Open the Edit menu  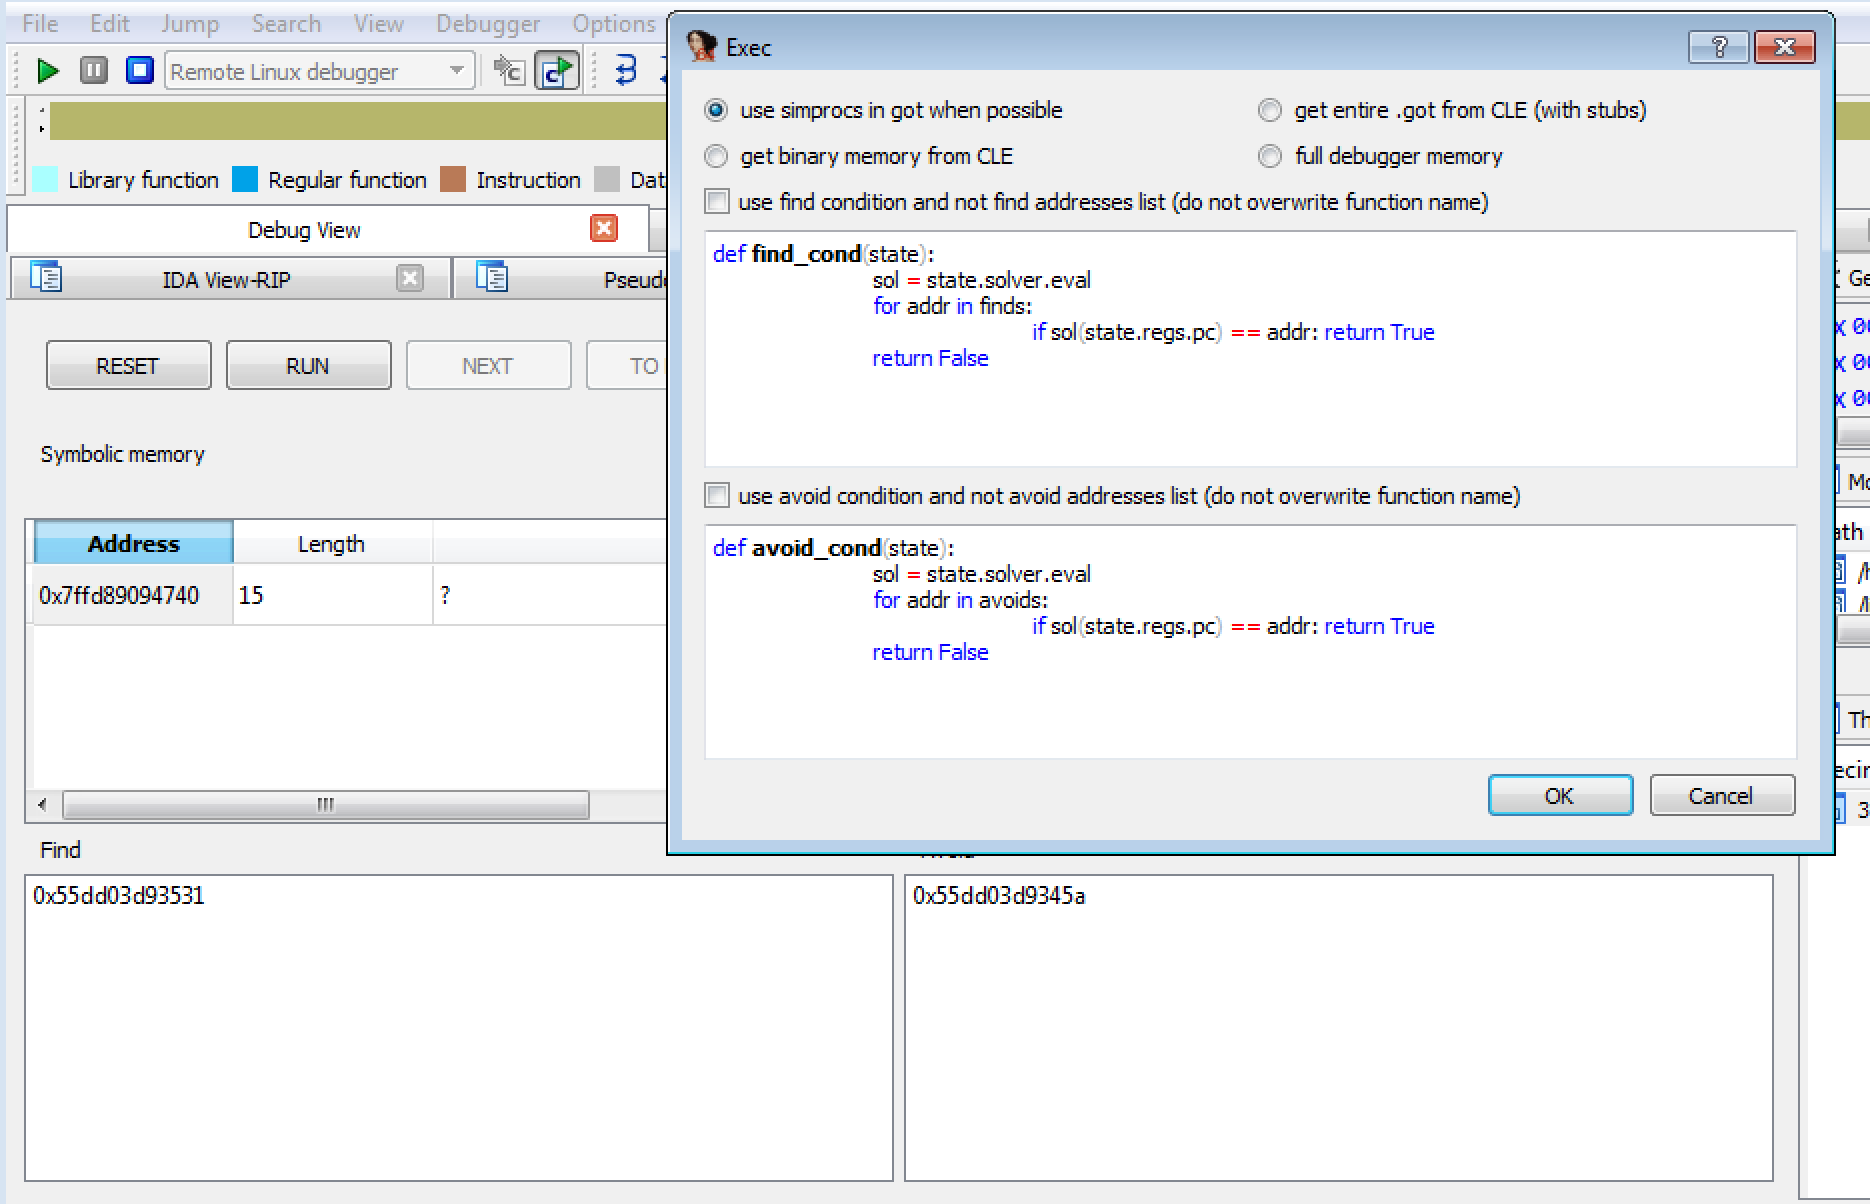coord(109,23)
